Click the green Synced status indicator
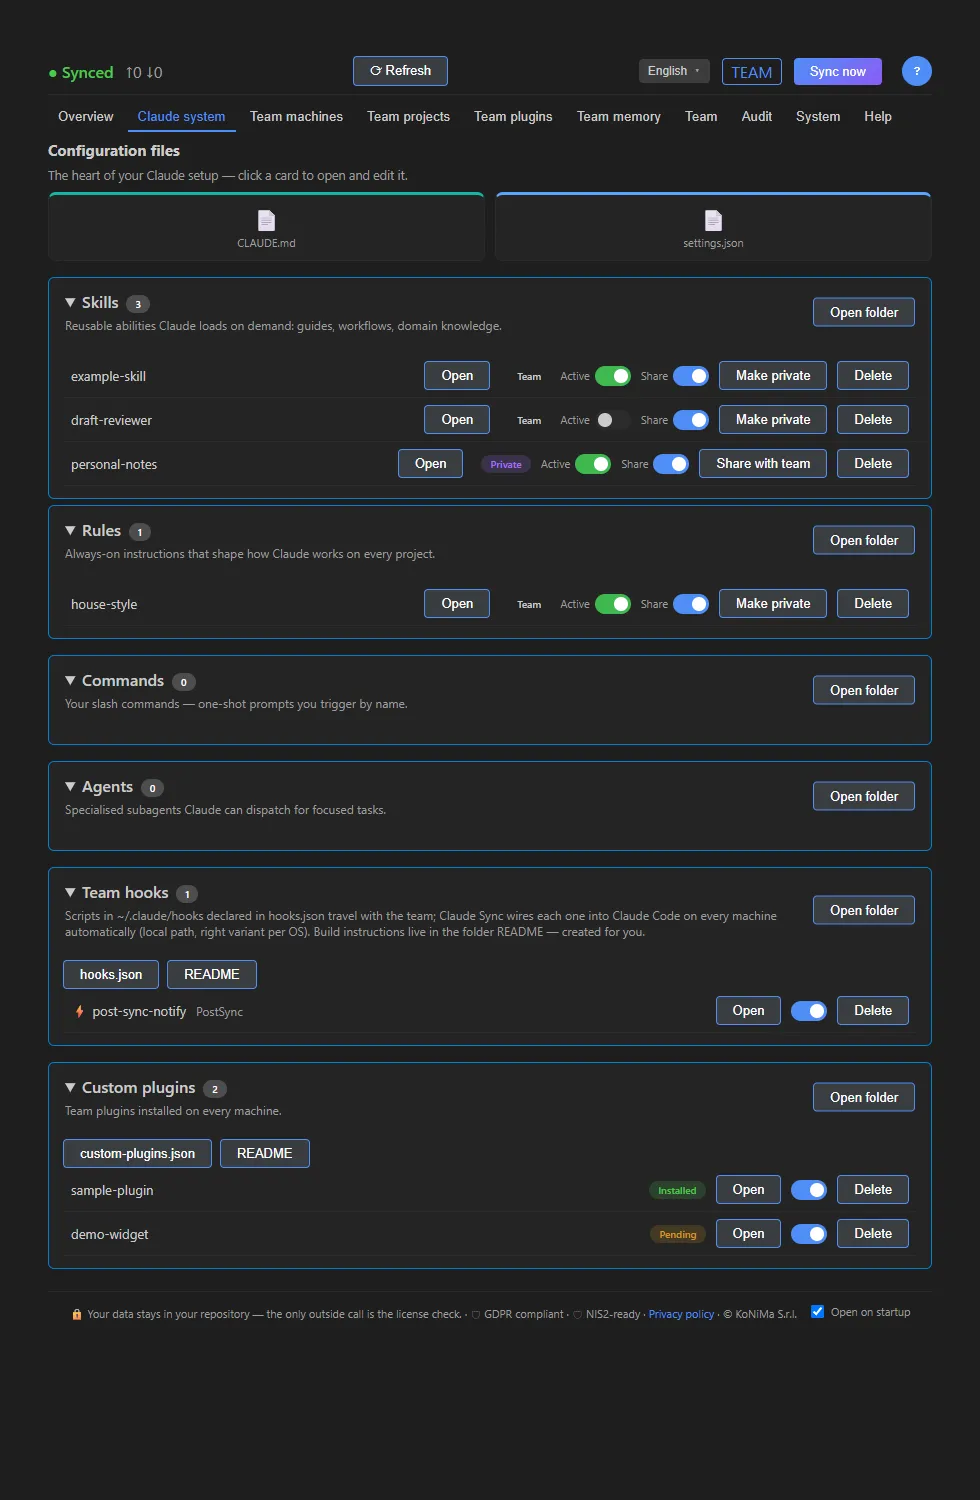 81,72
